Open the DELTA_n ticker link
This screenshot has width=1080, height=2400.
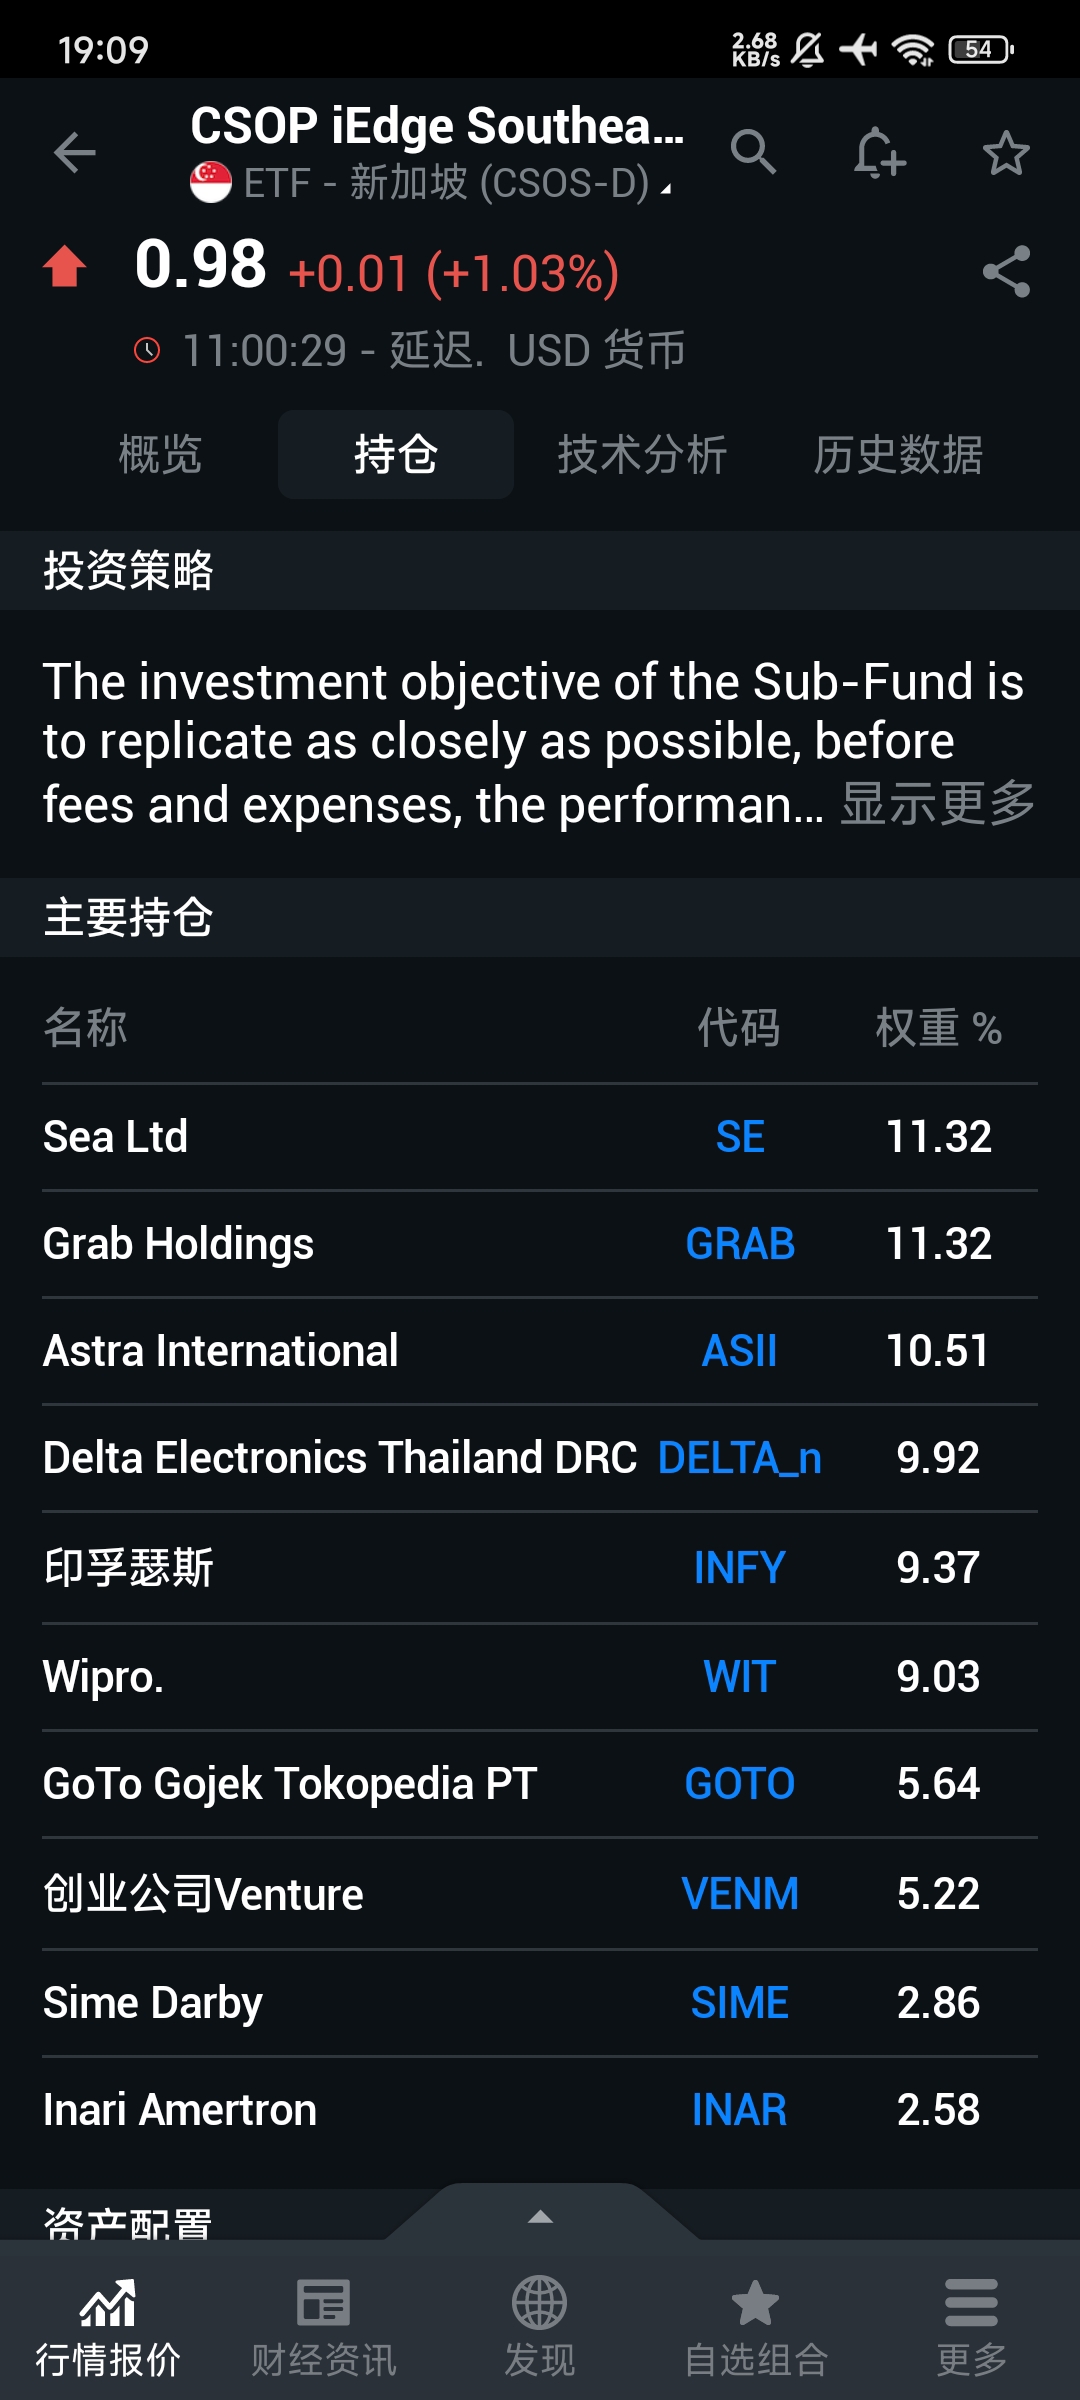pos(740,1458)
